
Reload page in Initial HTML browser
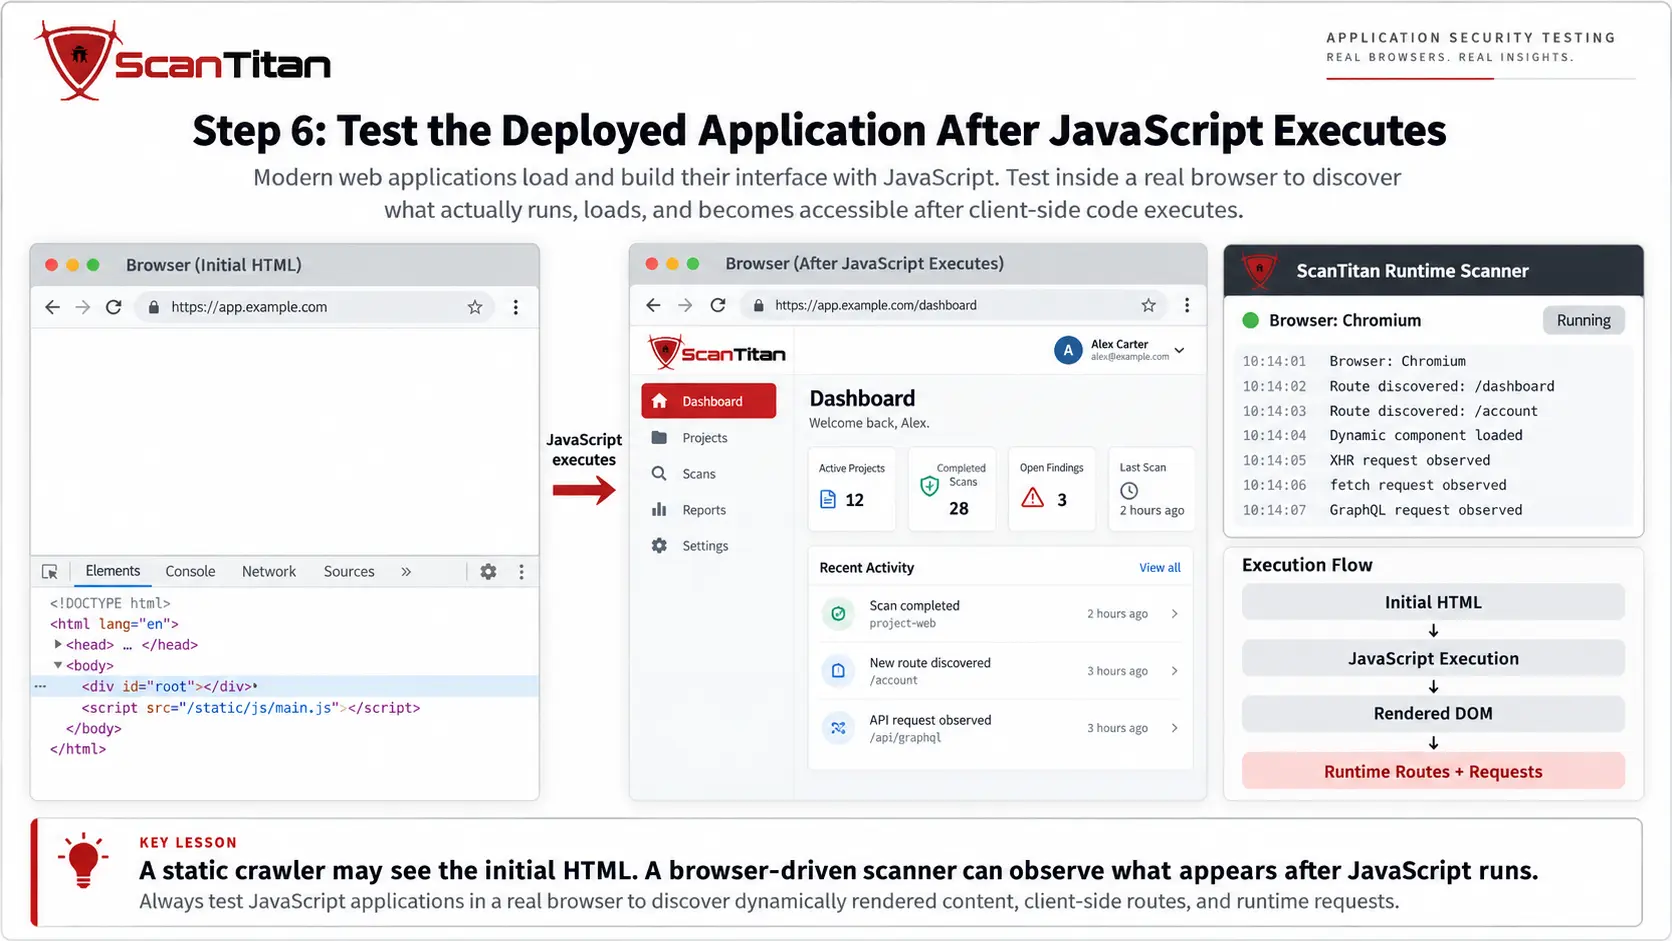click(114, 307)
